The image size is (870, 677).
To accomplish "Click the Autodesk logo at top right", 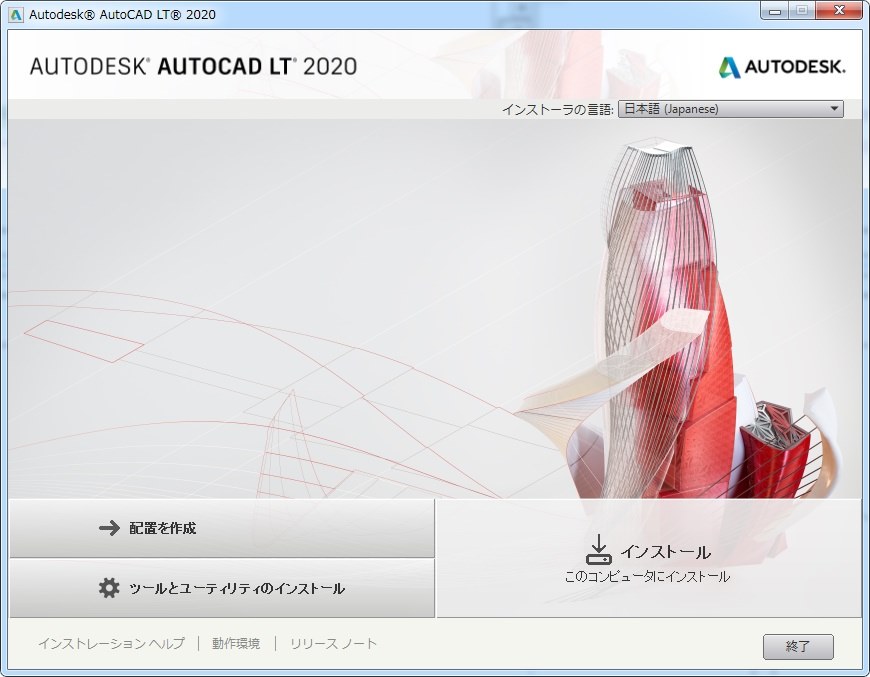I will 782,67.
